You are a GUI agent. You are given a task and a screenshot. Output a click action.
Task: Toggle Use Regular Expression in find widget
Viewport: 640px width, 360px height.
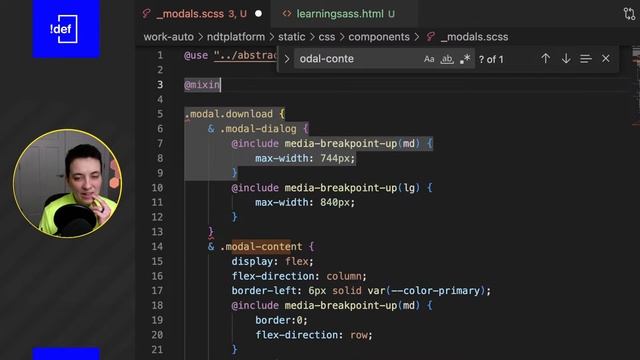point(465,59)
